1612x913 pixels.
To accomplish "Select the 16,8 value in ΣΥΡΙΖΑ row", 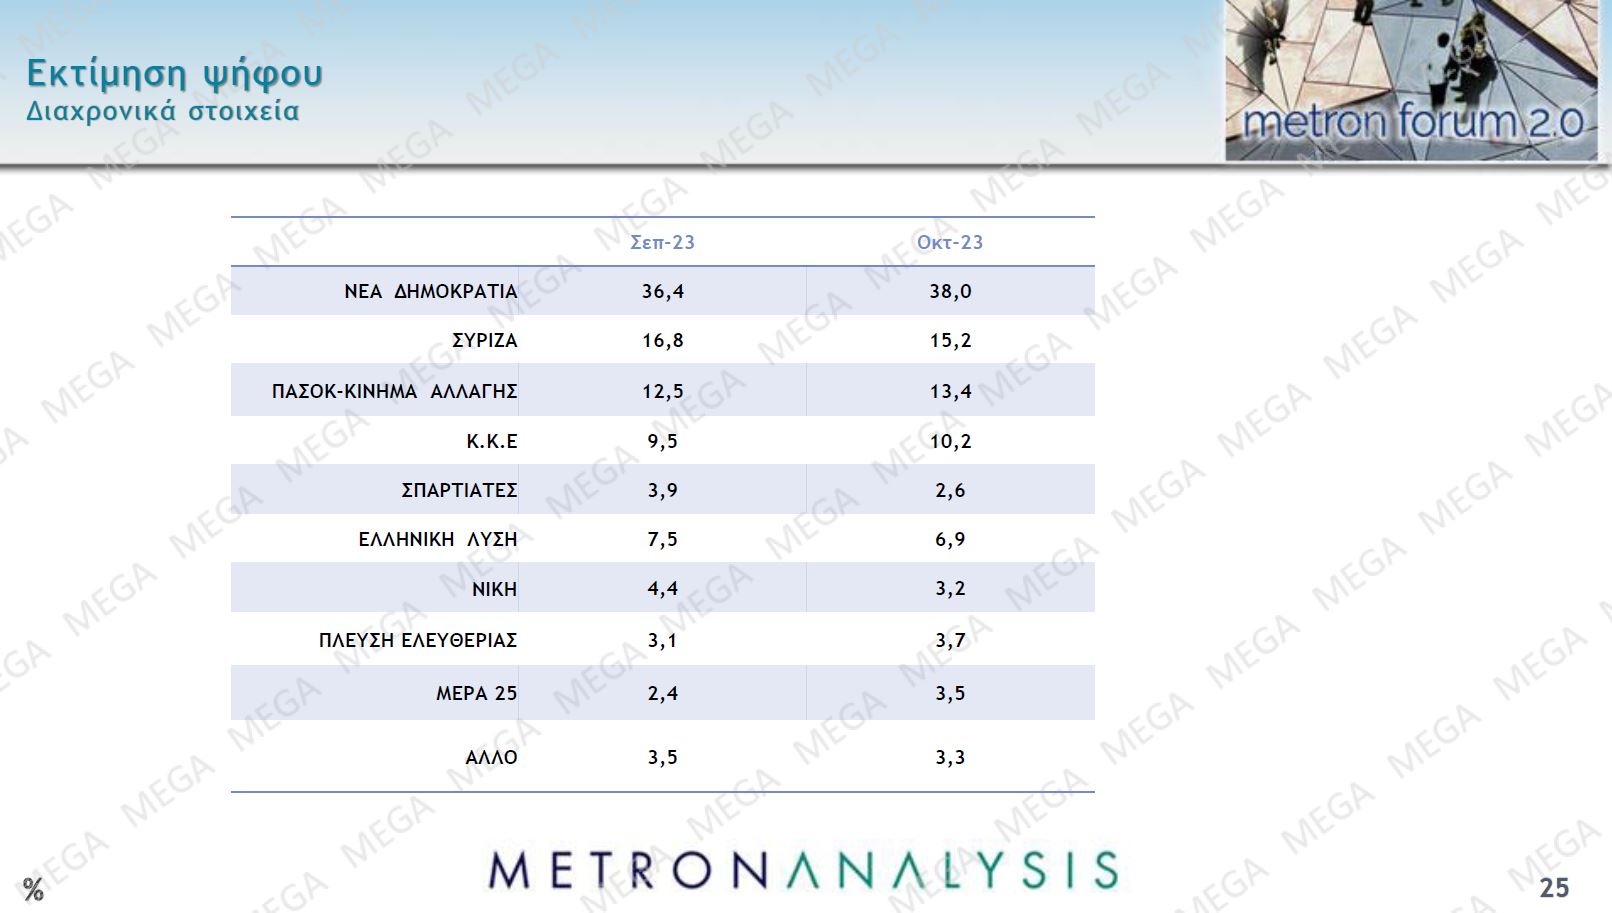I will (x=662, y=340).
